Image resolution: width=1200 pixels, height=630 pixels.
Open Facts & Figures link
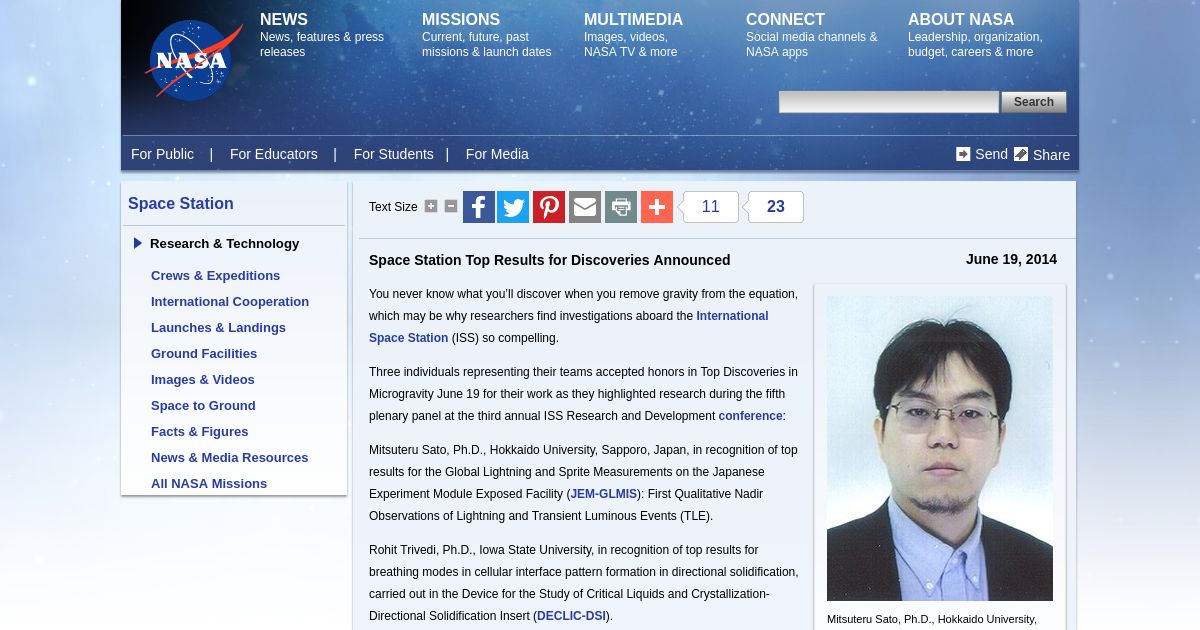tap(200, 431)
